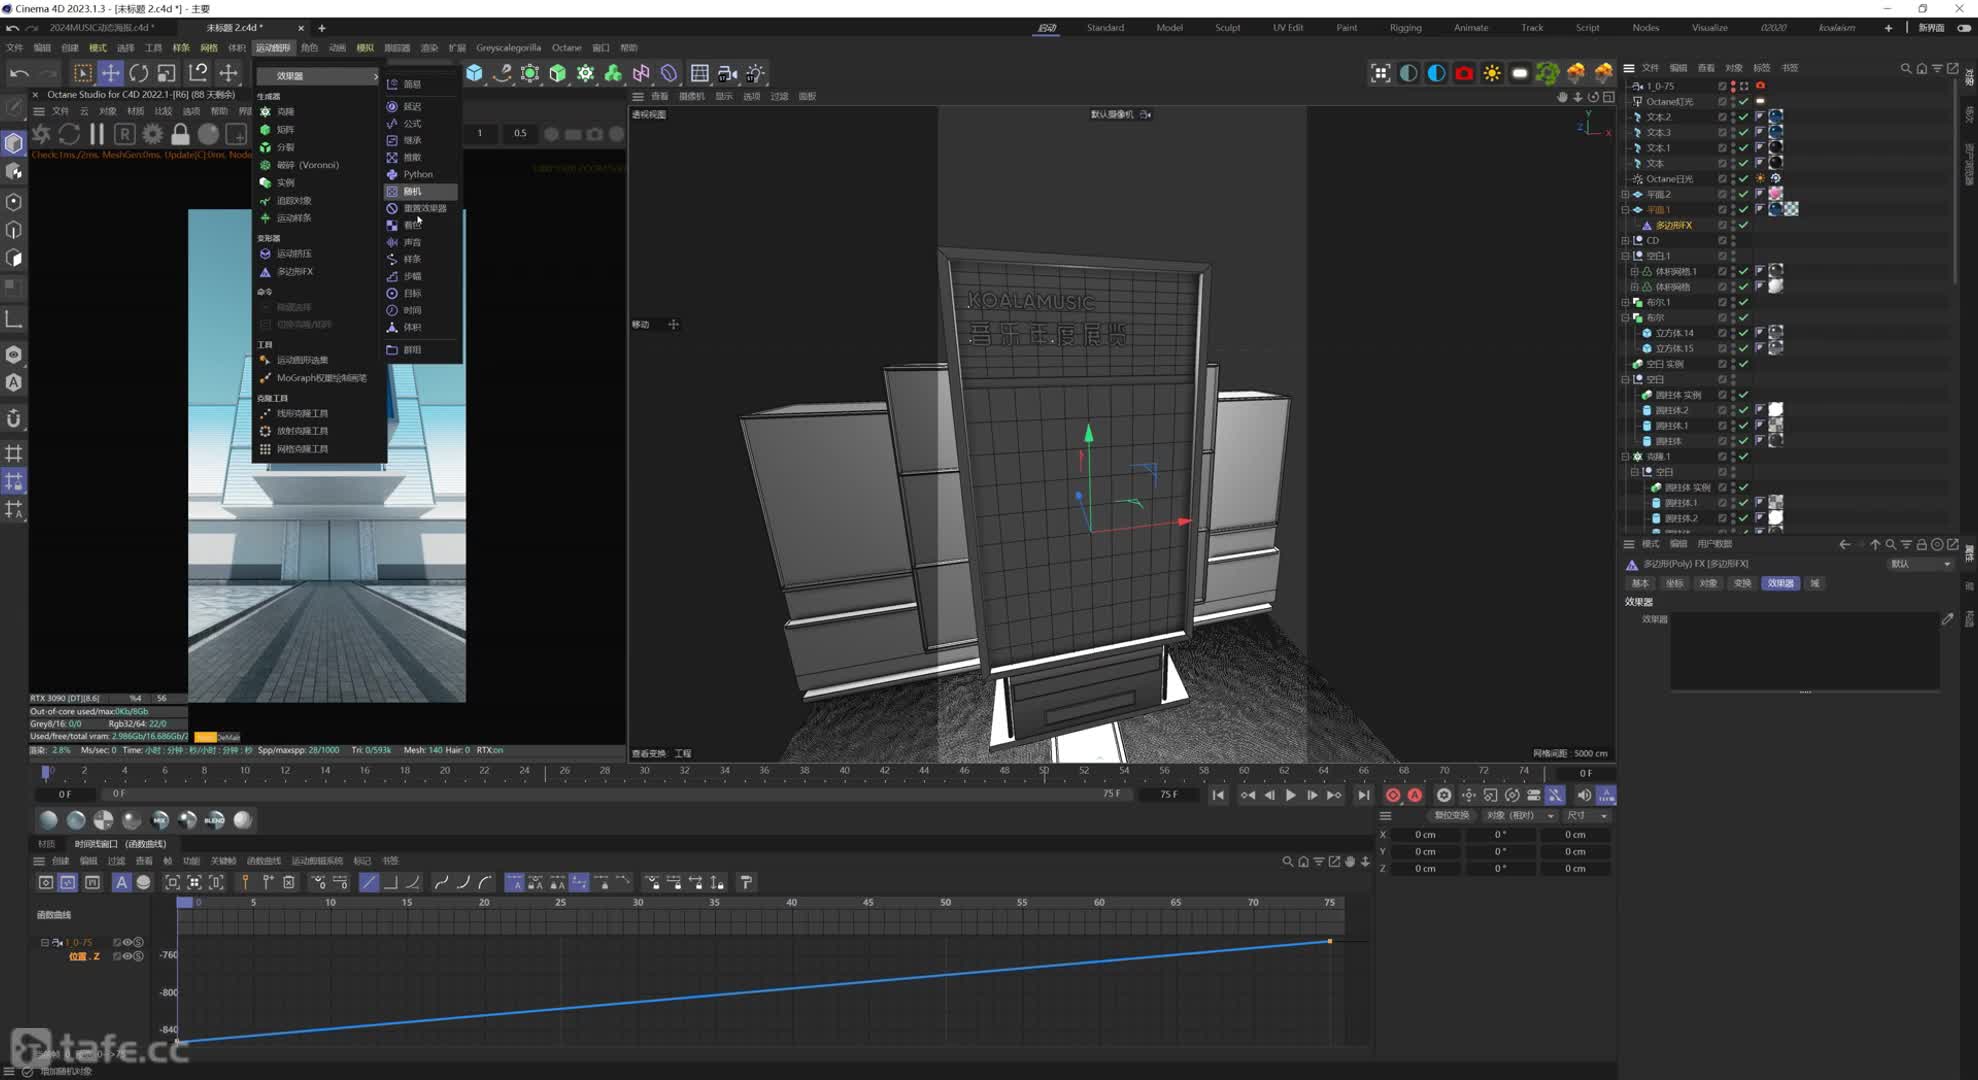Open the Greyscalegorilla menu
The image size is (1978, 1080).
click(508, 47)
